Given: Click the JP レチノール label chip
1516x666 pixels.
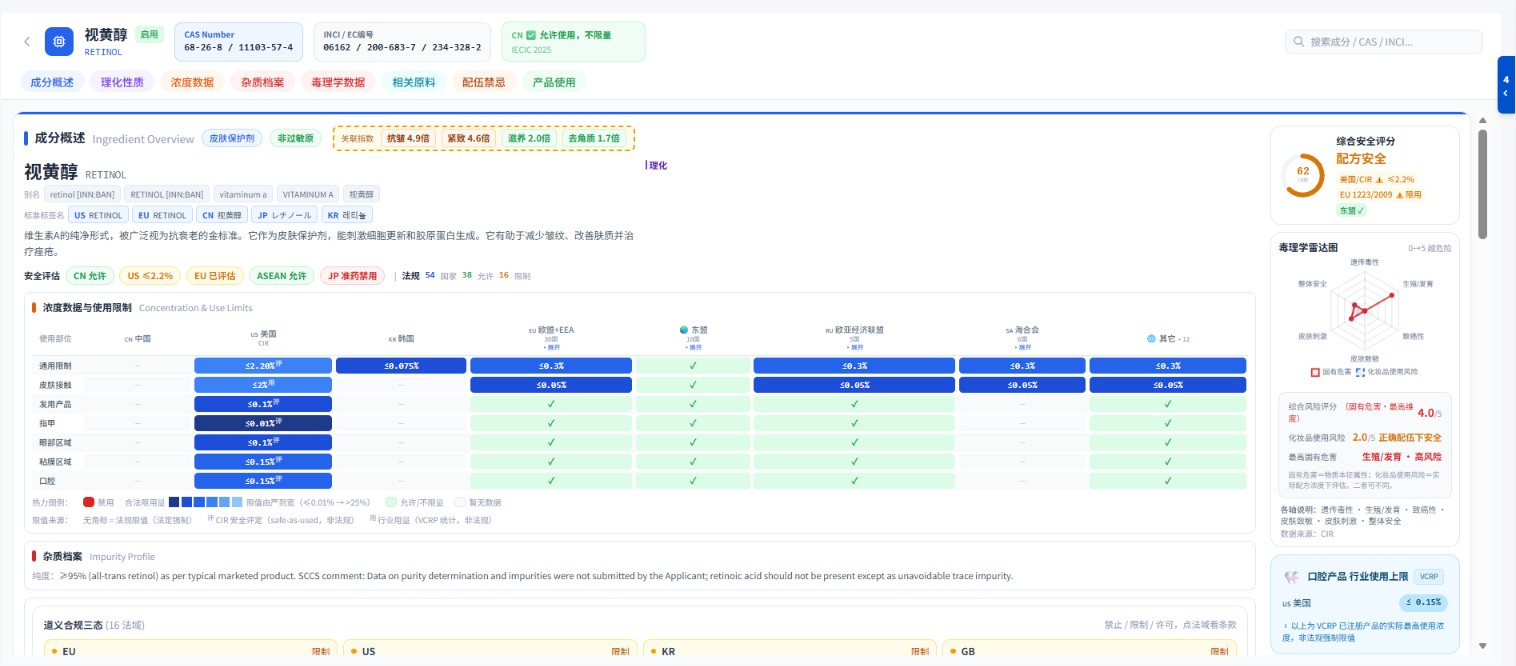Looking at the screenshot, I should (x=283, y=215).
